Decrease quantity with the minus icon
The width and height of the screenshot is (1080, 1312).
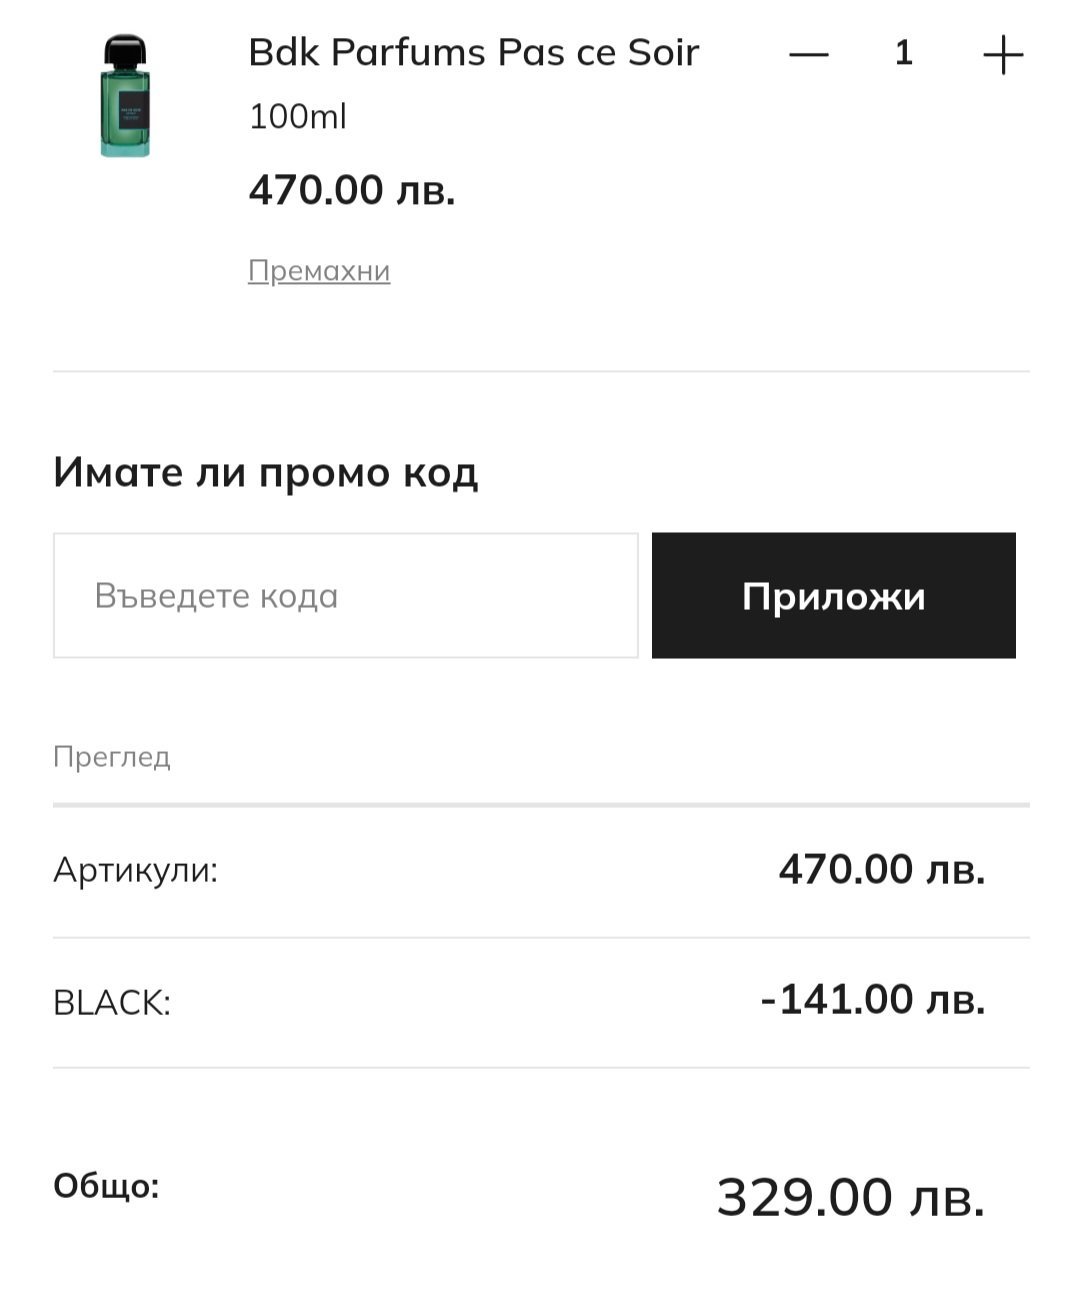coord(809,54)
